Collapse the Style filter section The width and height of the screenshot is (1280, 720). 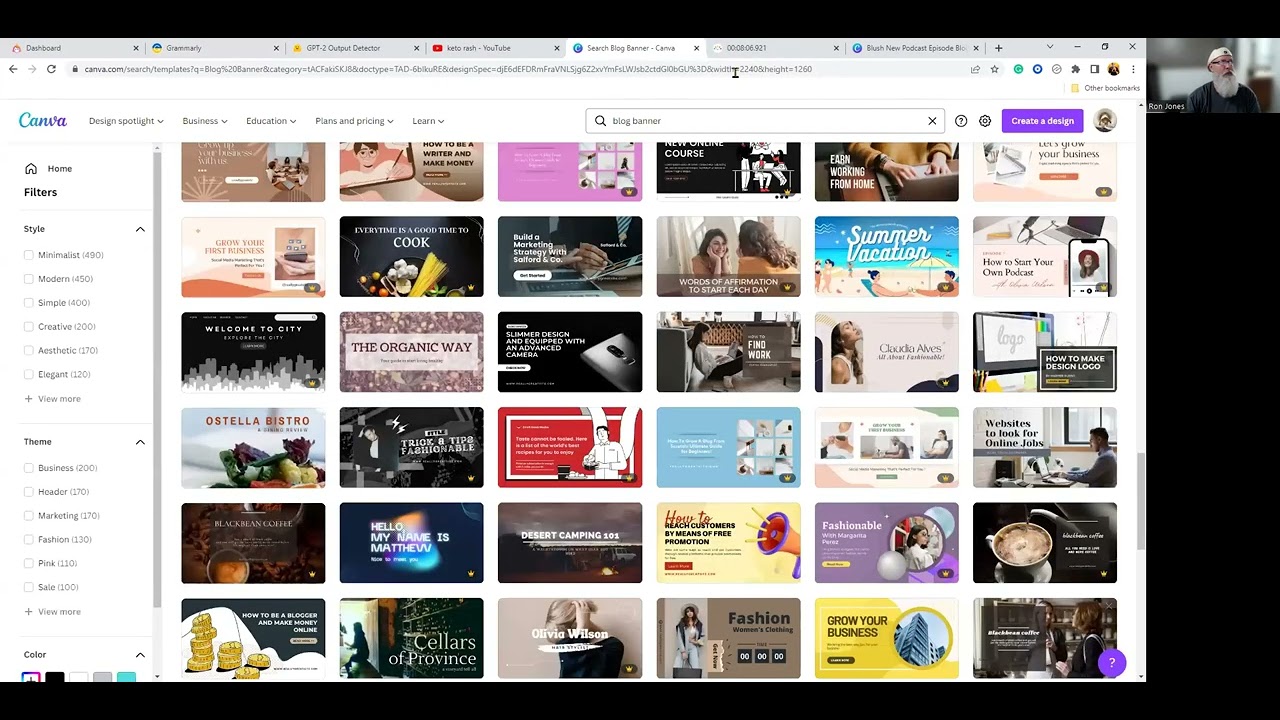pos(140,229)
